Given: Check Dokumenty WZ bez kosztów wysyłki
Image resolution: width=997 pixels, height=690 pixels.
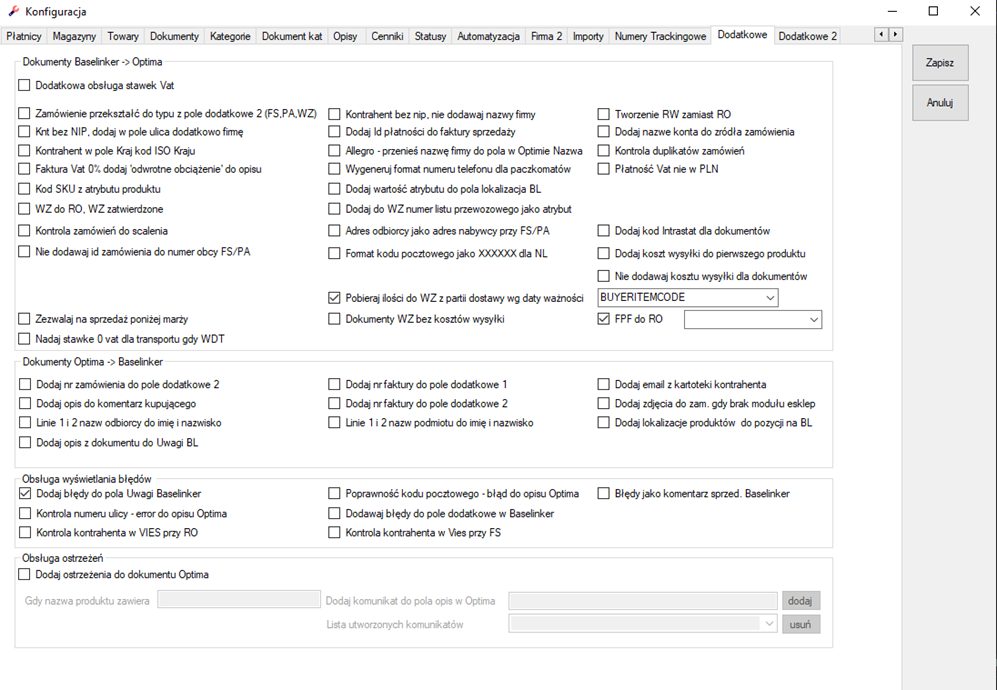Looking at the screenshot, I should 334,319.
